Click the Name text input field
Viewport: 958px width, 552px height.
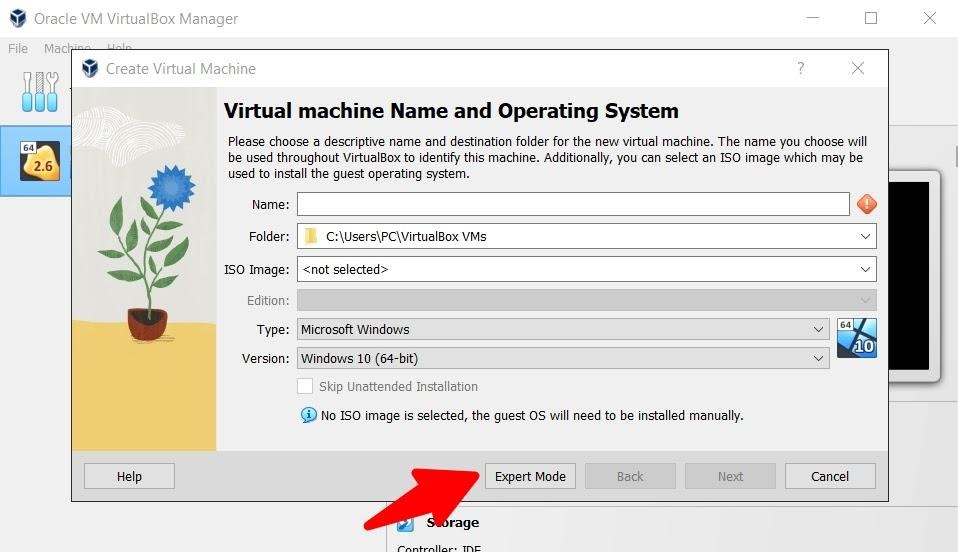coord(572,204)
